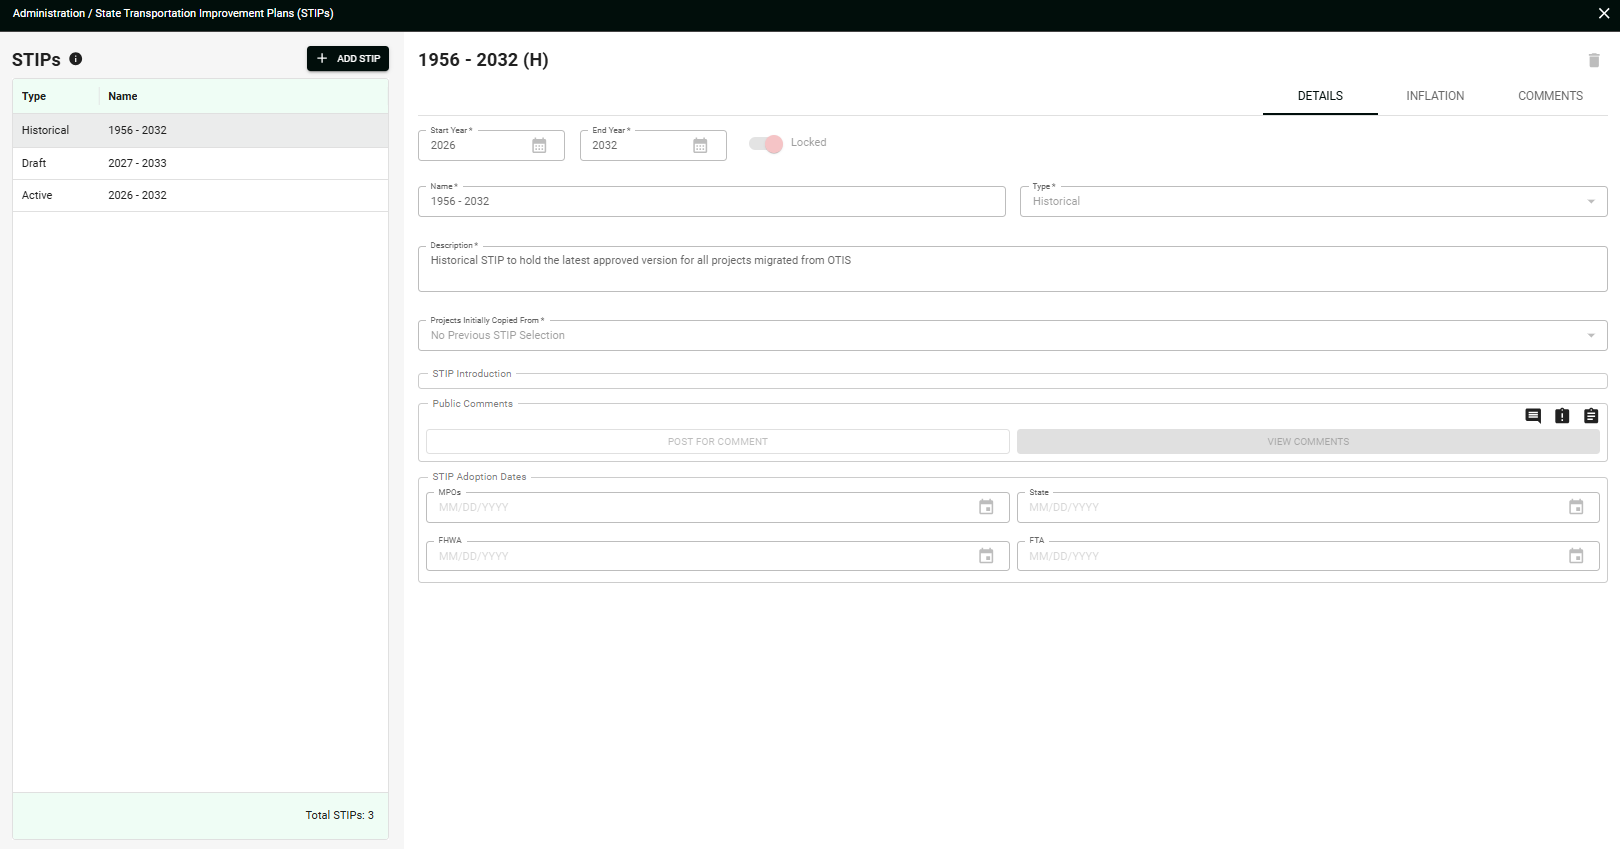Toggle the Locked switch
Viewport: 1620px width, 849px height.
pos(766,144)
